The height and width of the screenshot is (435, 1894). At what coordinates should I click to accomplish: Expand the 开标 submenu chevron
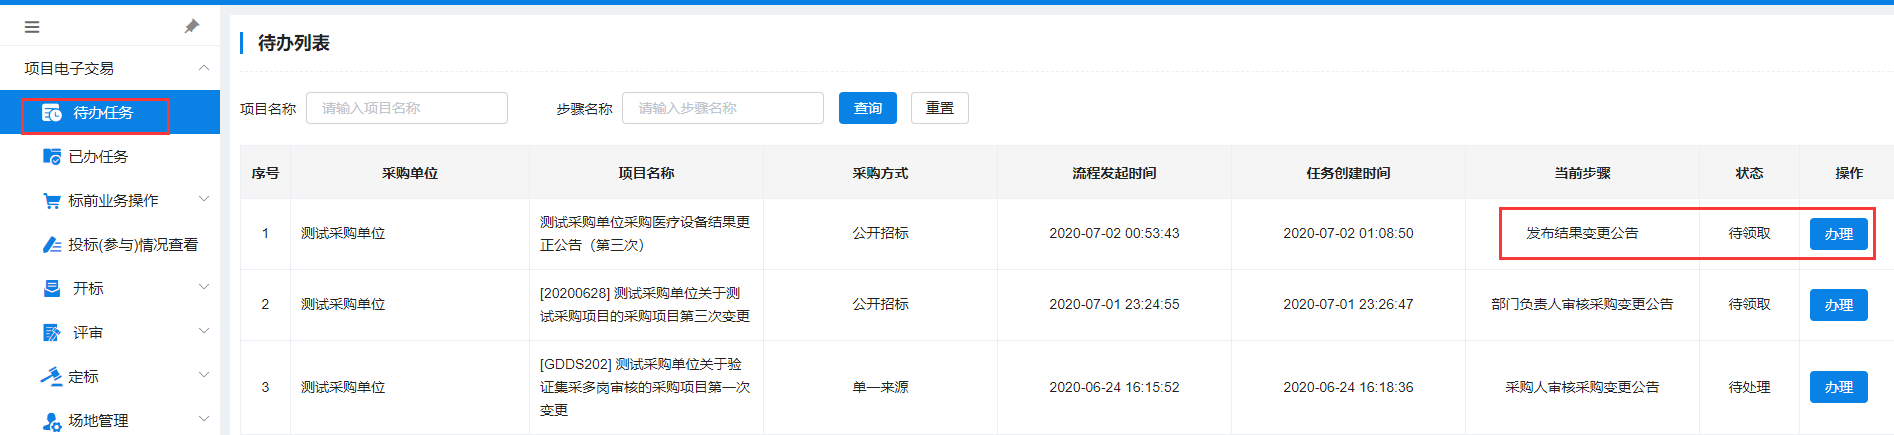(204, 288)
